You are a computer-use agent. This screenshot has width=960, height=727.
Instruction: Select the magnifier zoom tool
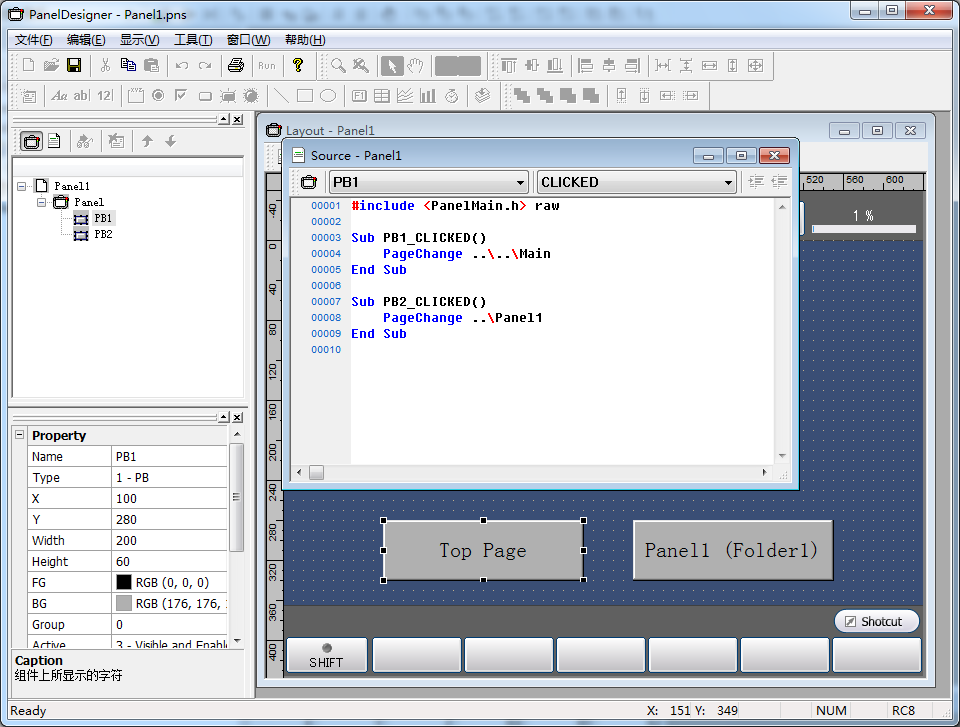click(339, 66)
